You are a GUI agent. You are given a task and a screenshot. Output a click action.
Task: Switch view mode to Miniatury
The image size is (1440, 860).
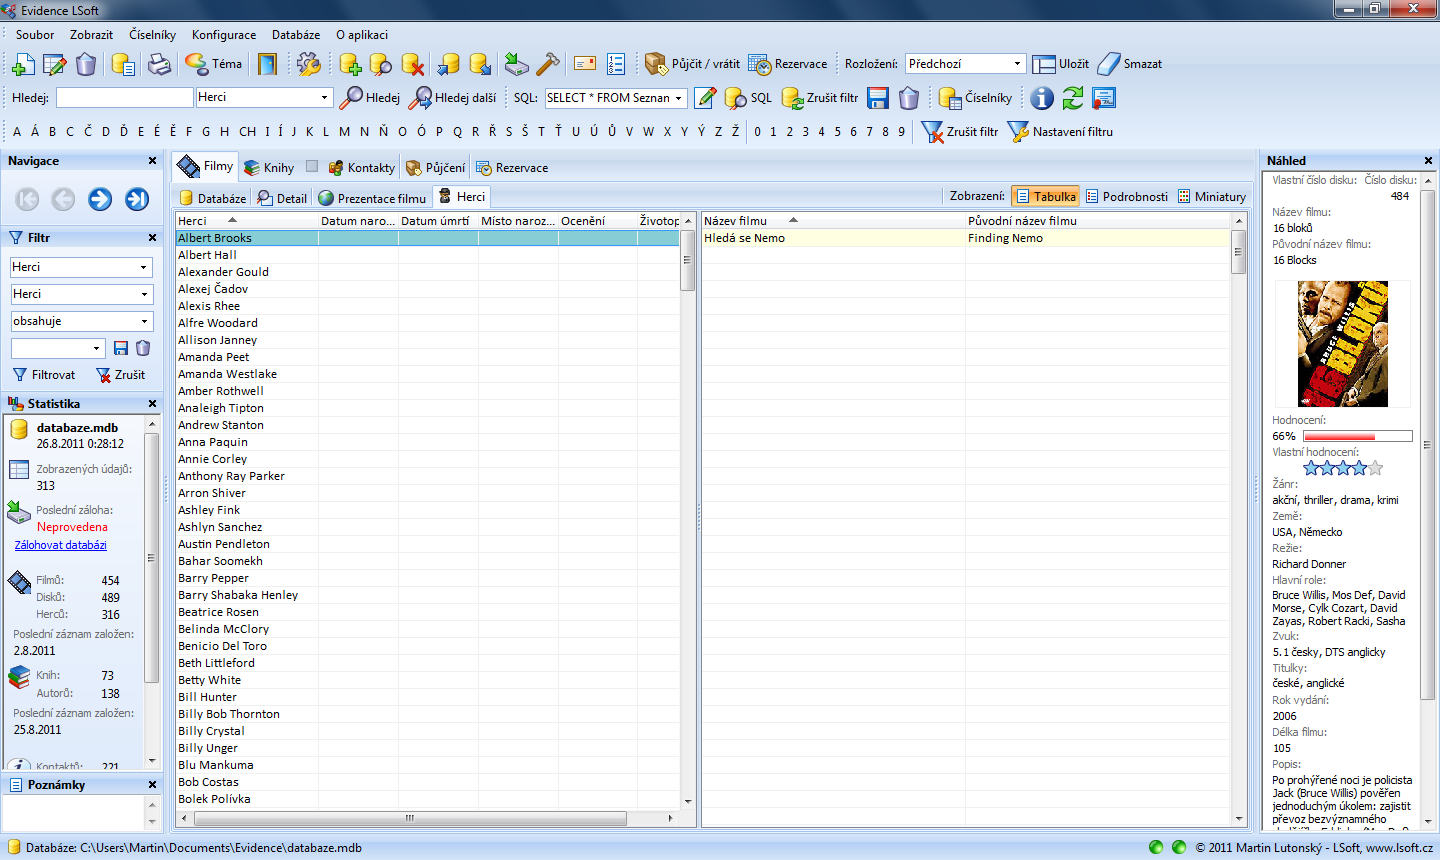coord(1212,197)
